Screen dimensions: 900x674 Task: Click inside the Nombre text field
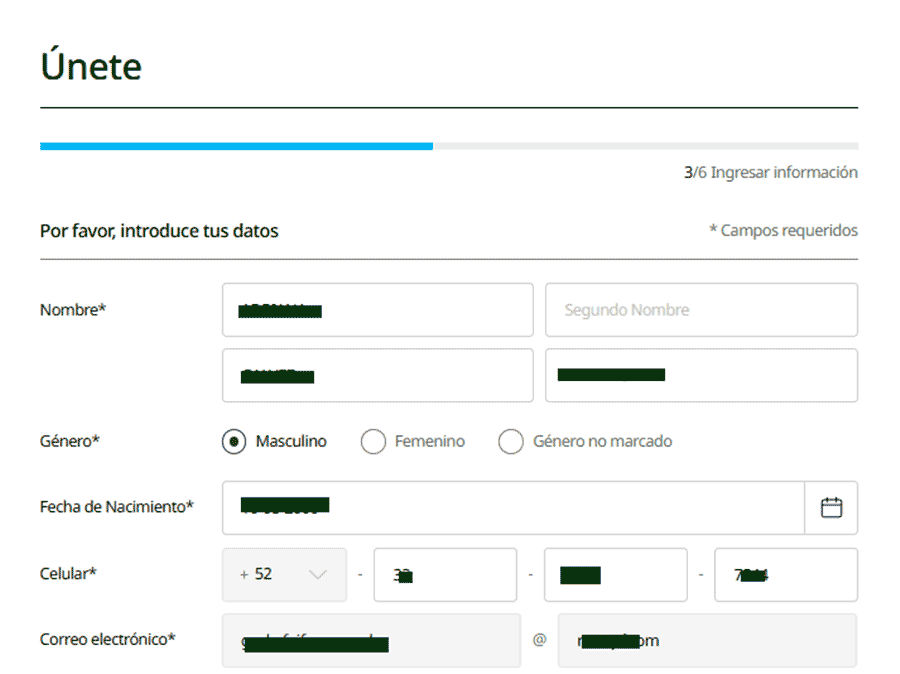tap(377, 310)
